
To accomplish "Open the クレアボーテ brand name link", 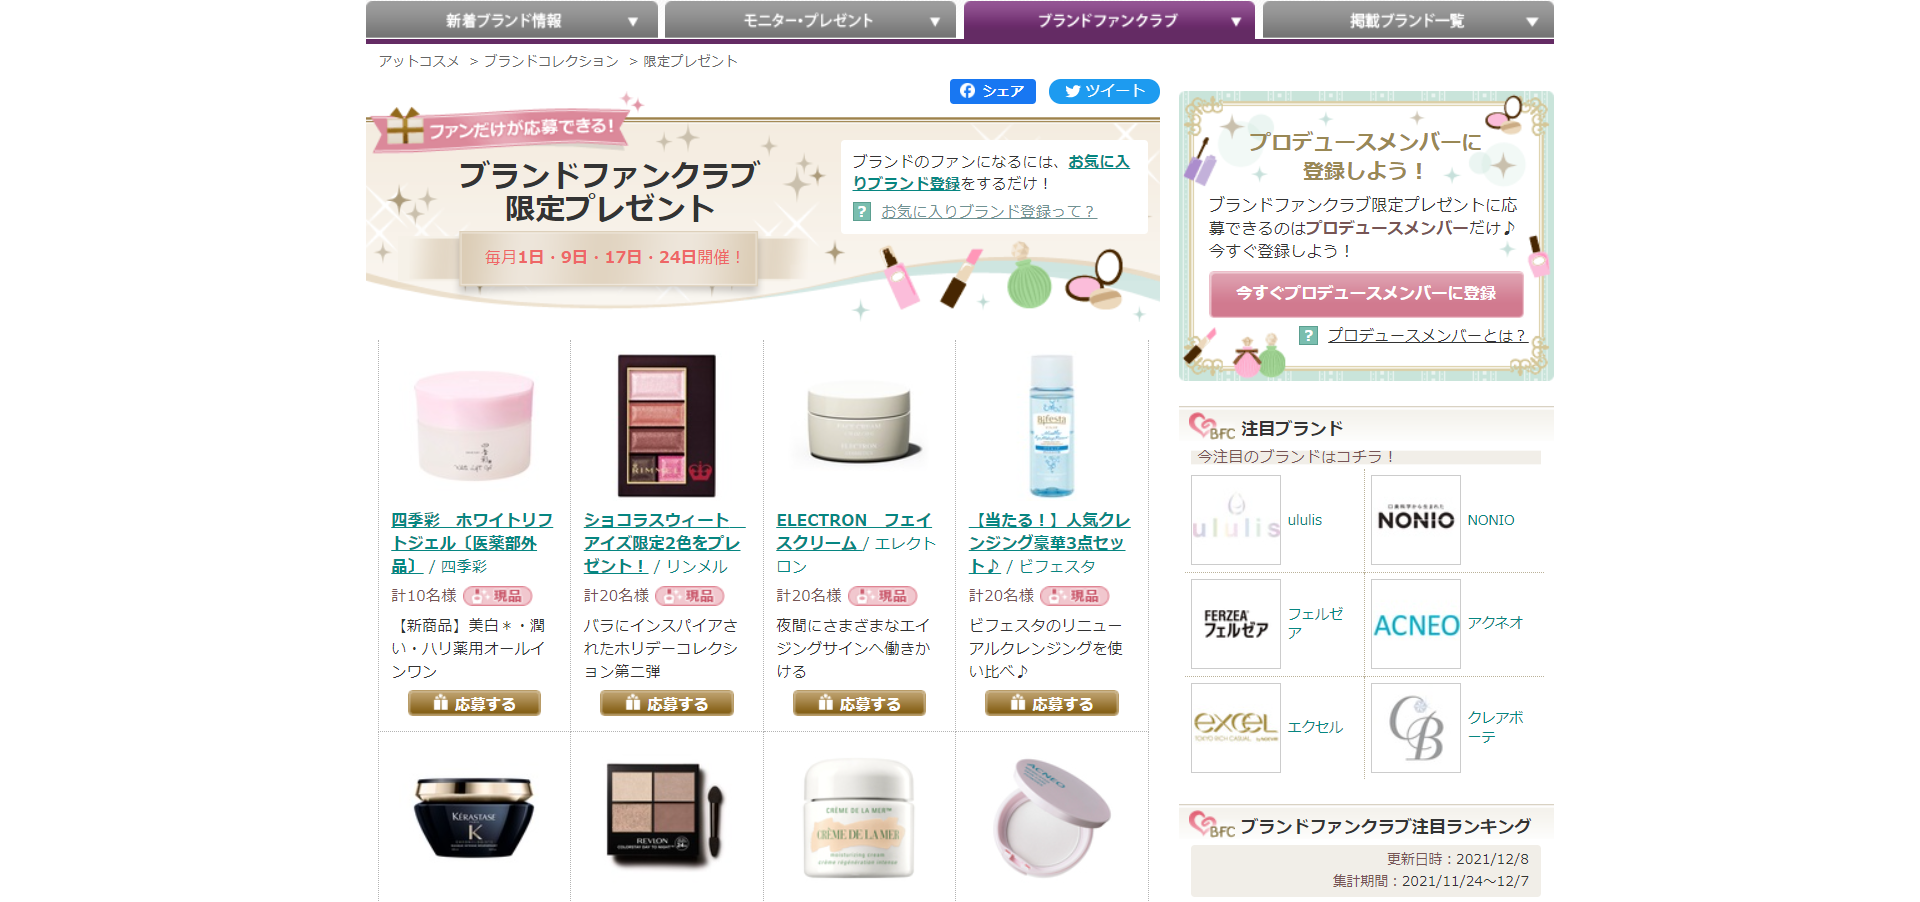I will click(1496, 727).
